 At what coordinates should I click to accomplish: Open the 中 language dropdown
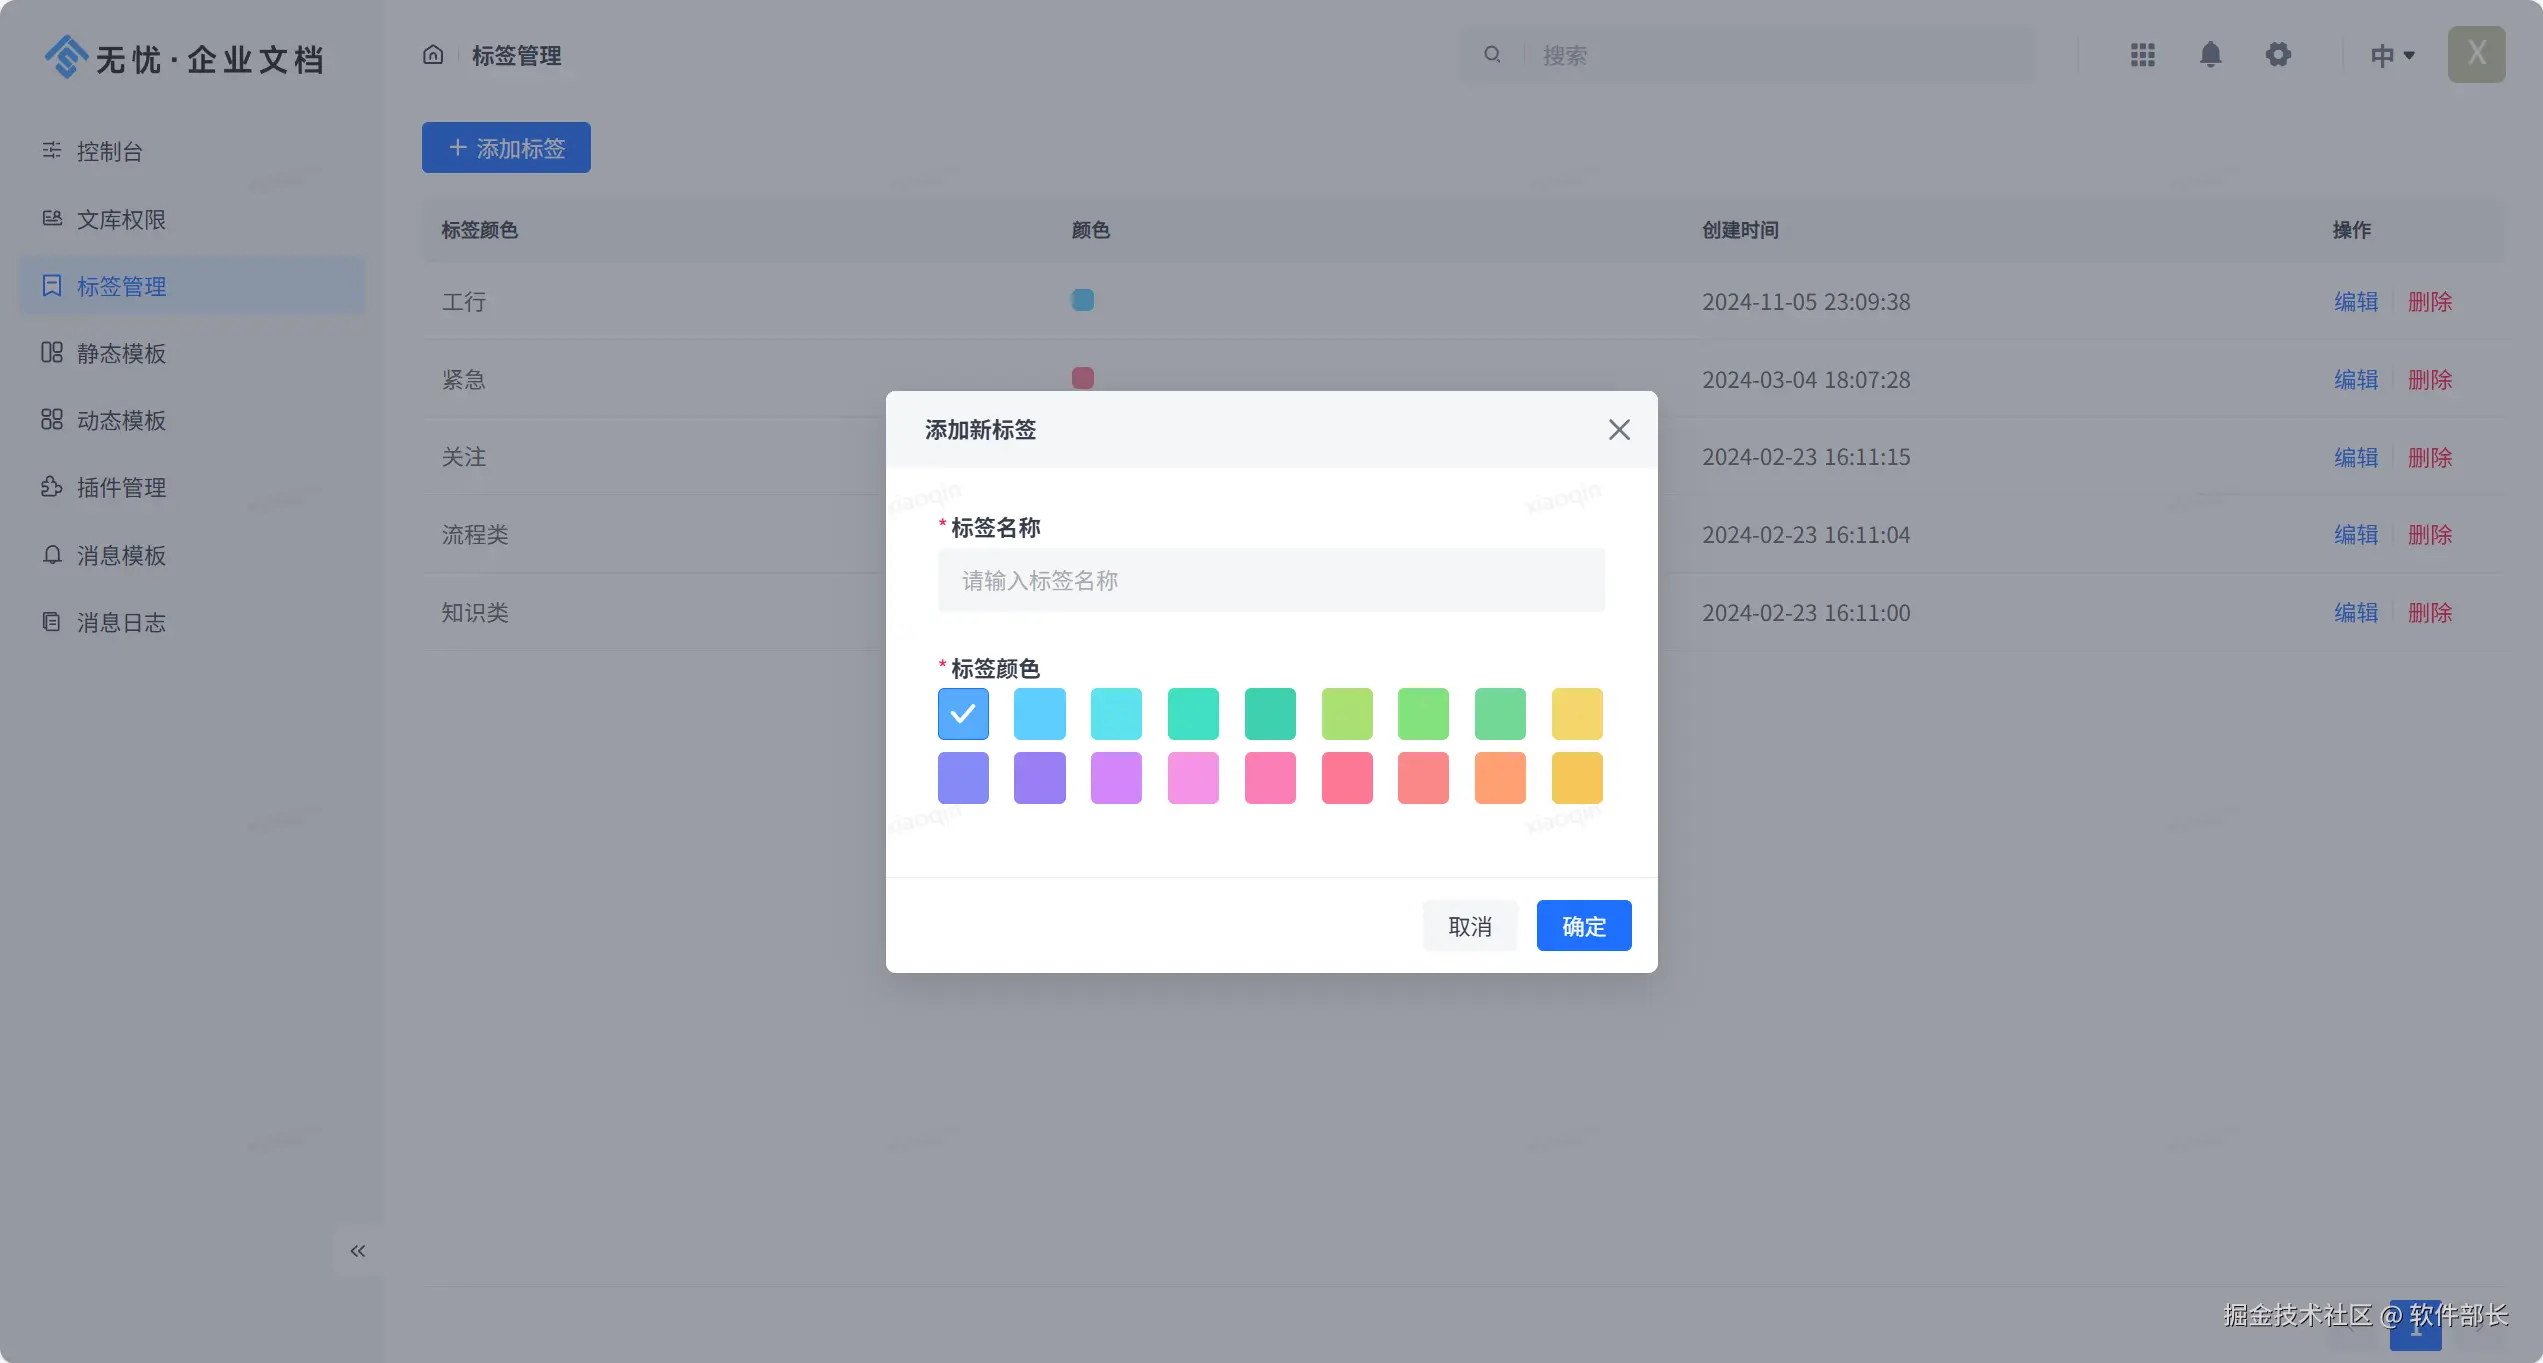tap(2392, 56)
